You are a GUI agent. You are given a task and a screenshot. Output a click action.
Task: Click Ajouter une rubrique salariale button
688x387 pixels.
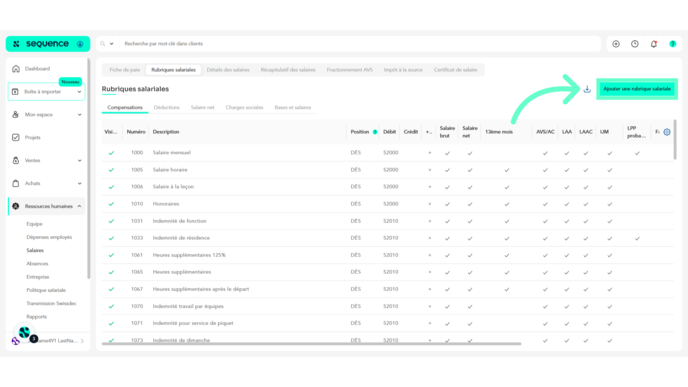637,89
